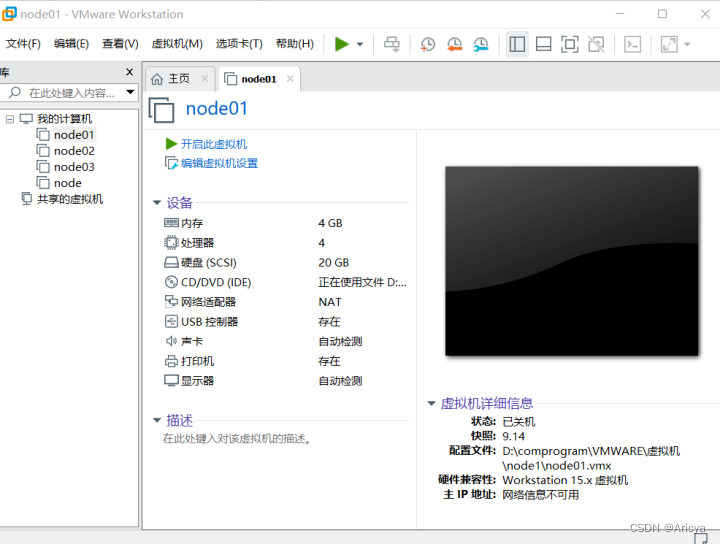Toggle the library sidebar view icon
This screenshot has height=544, width=720.
(517, 45)
